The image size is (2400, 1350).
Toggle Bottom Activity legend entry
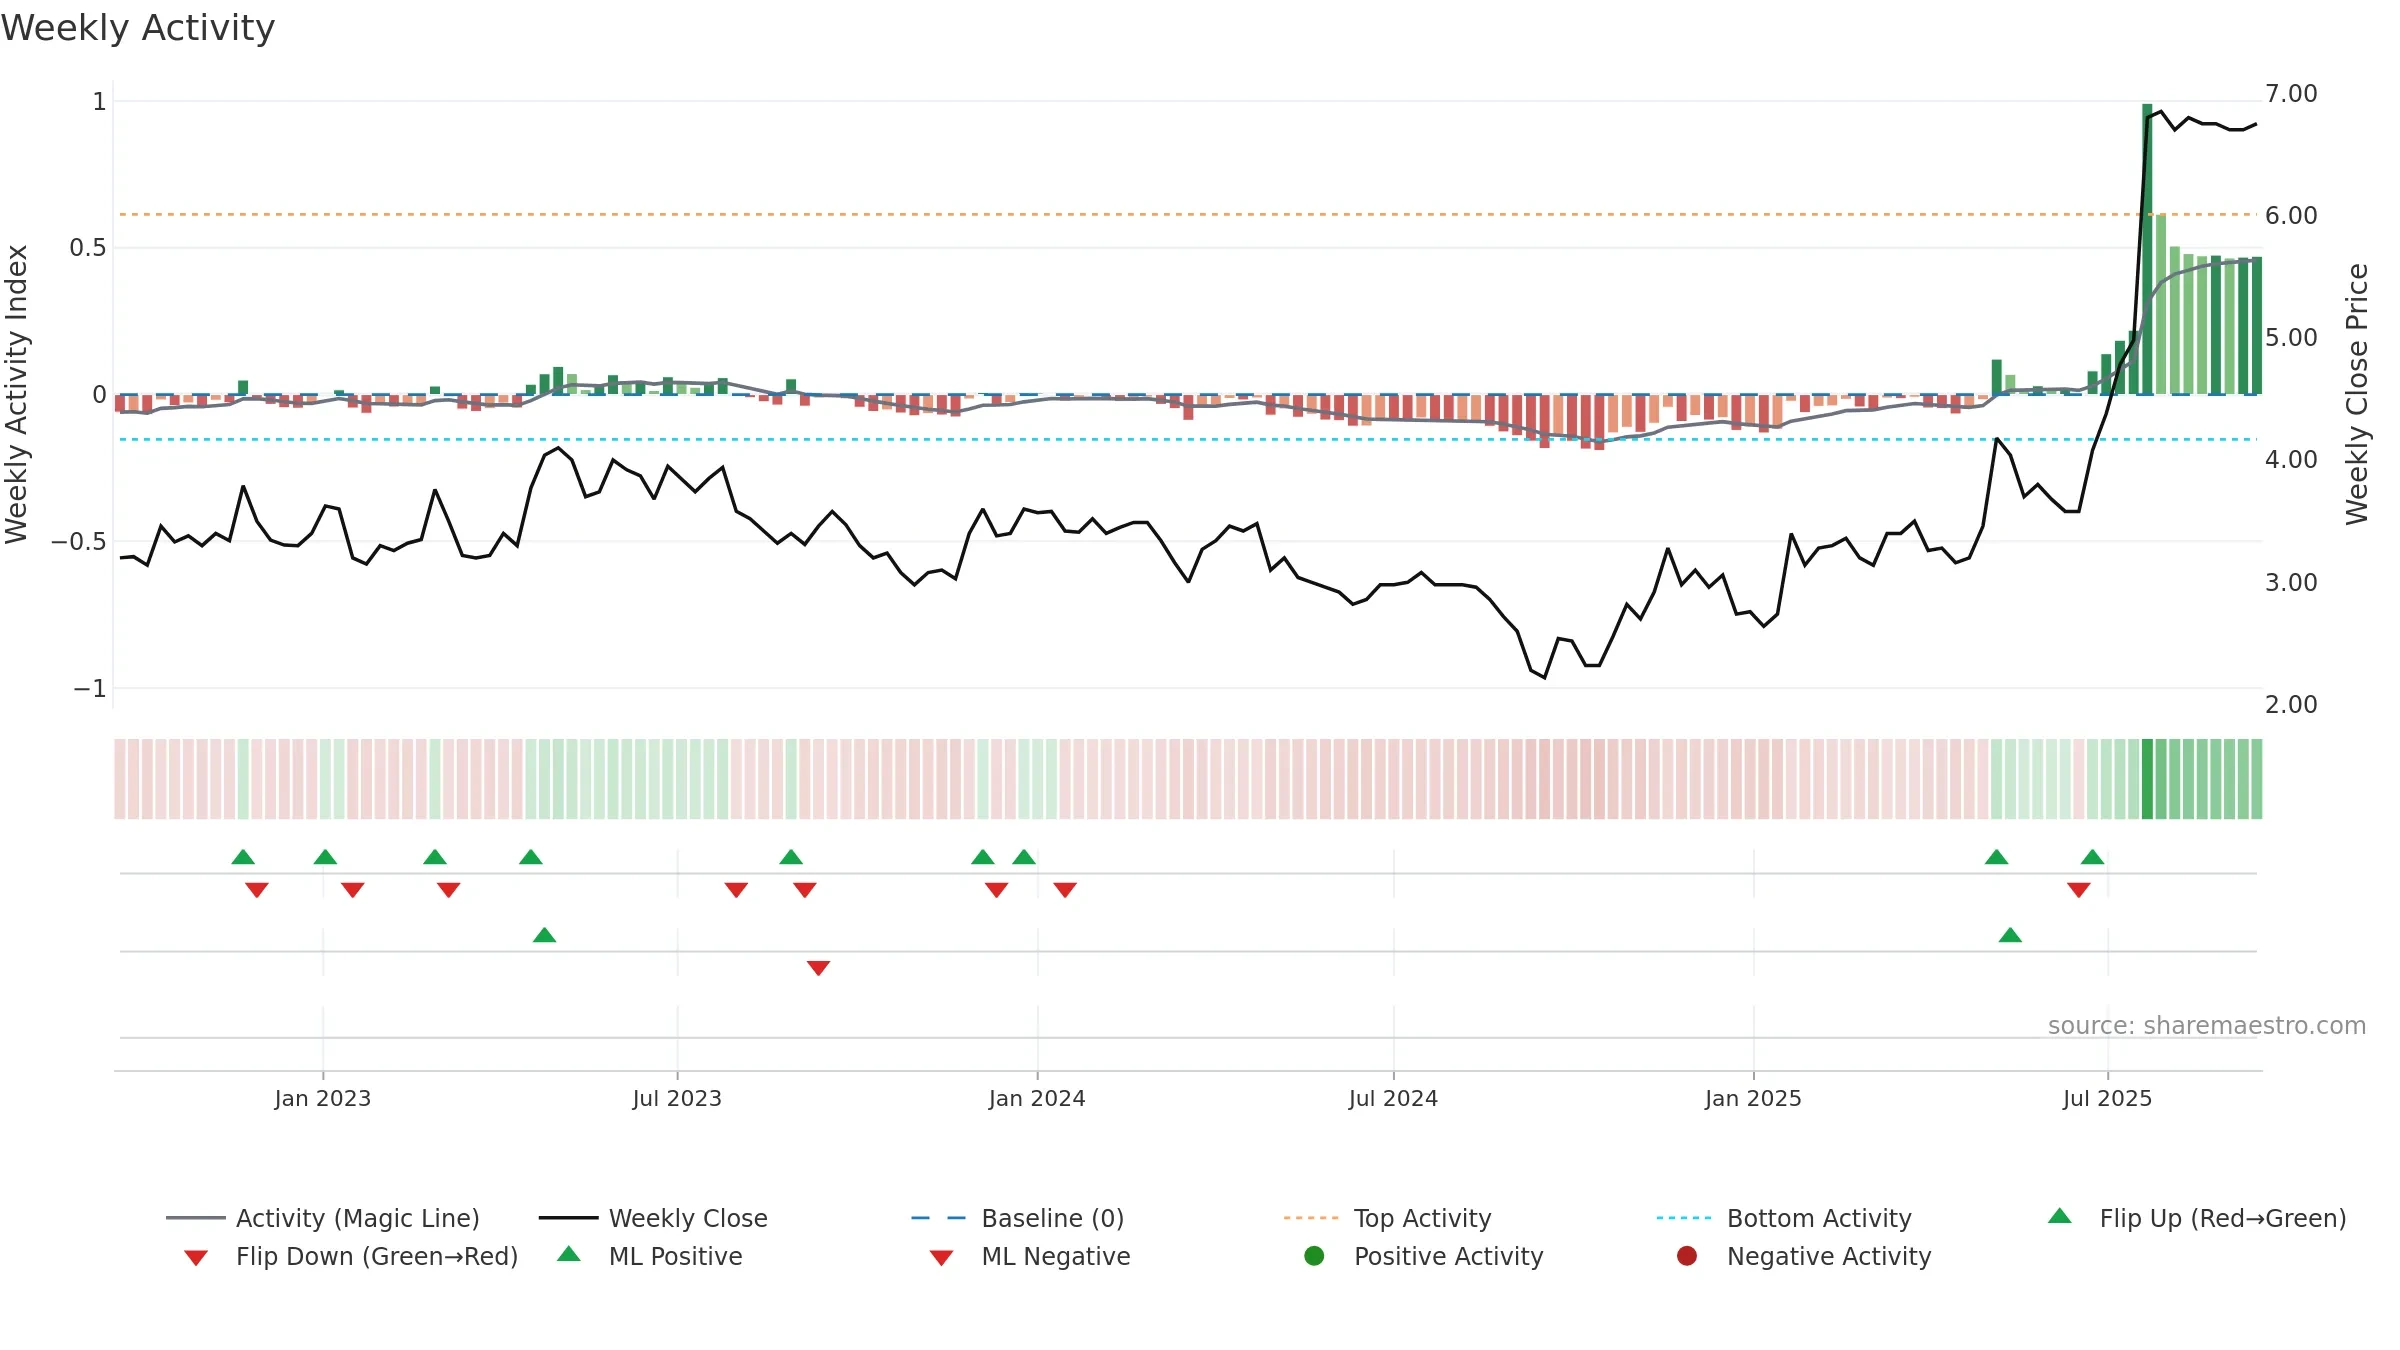click(x=1784, y=1218)
